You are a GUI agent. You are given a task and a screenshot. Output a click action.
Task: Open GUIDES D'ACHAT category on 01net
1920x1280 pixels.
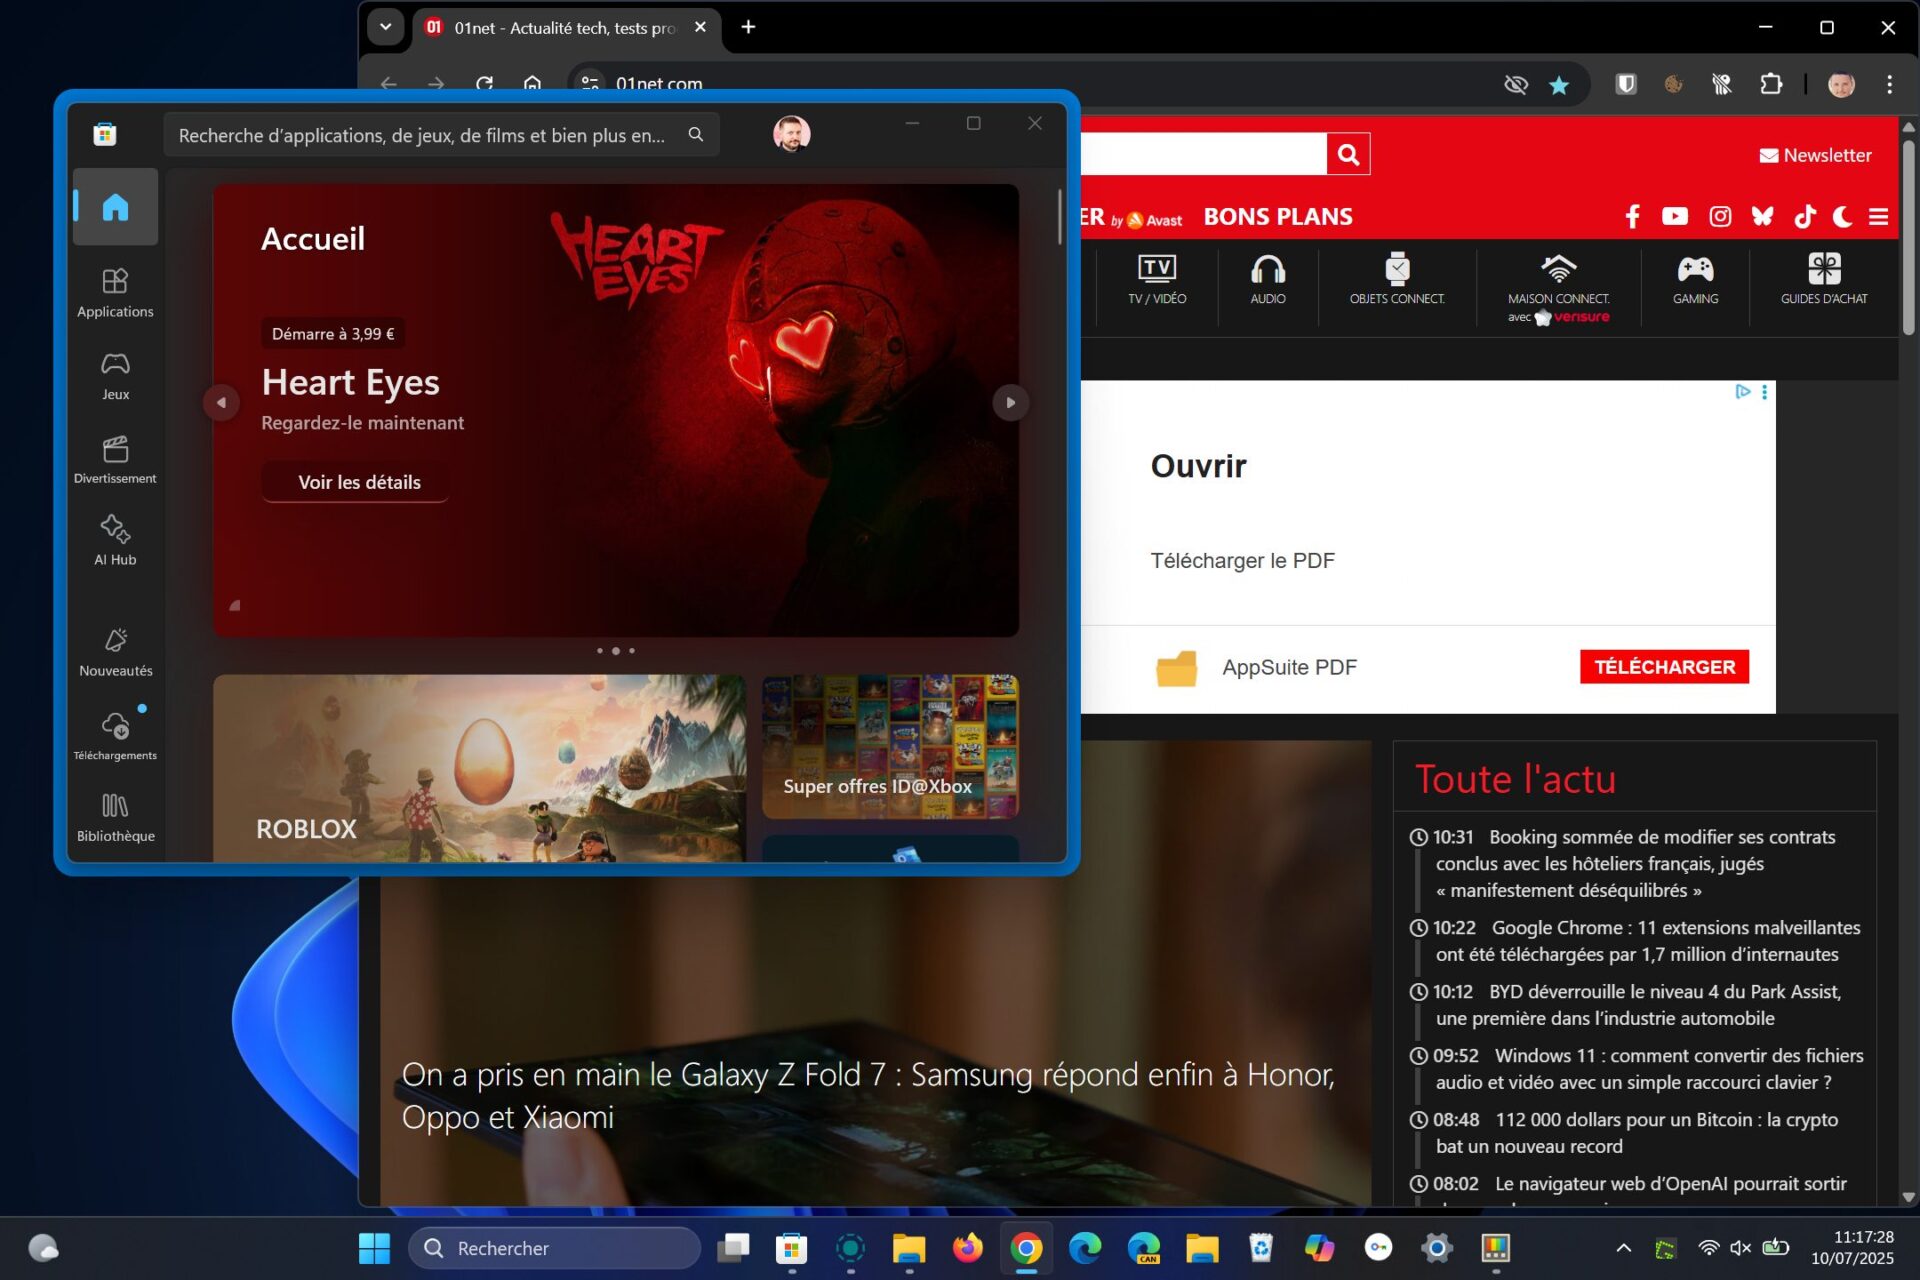1823,280
